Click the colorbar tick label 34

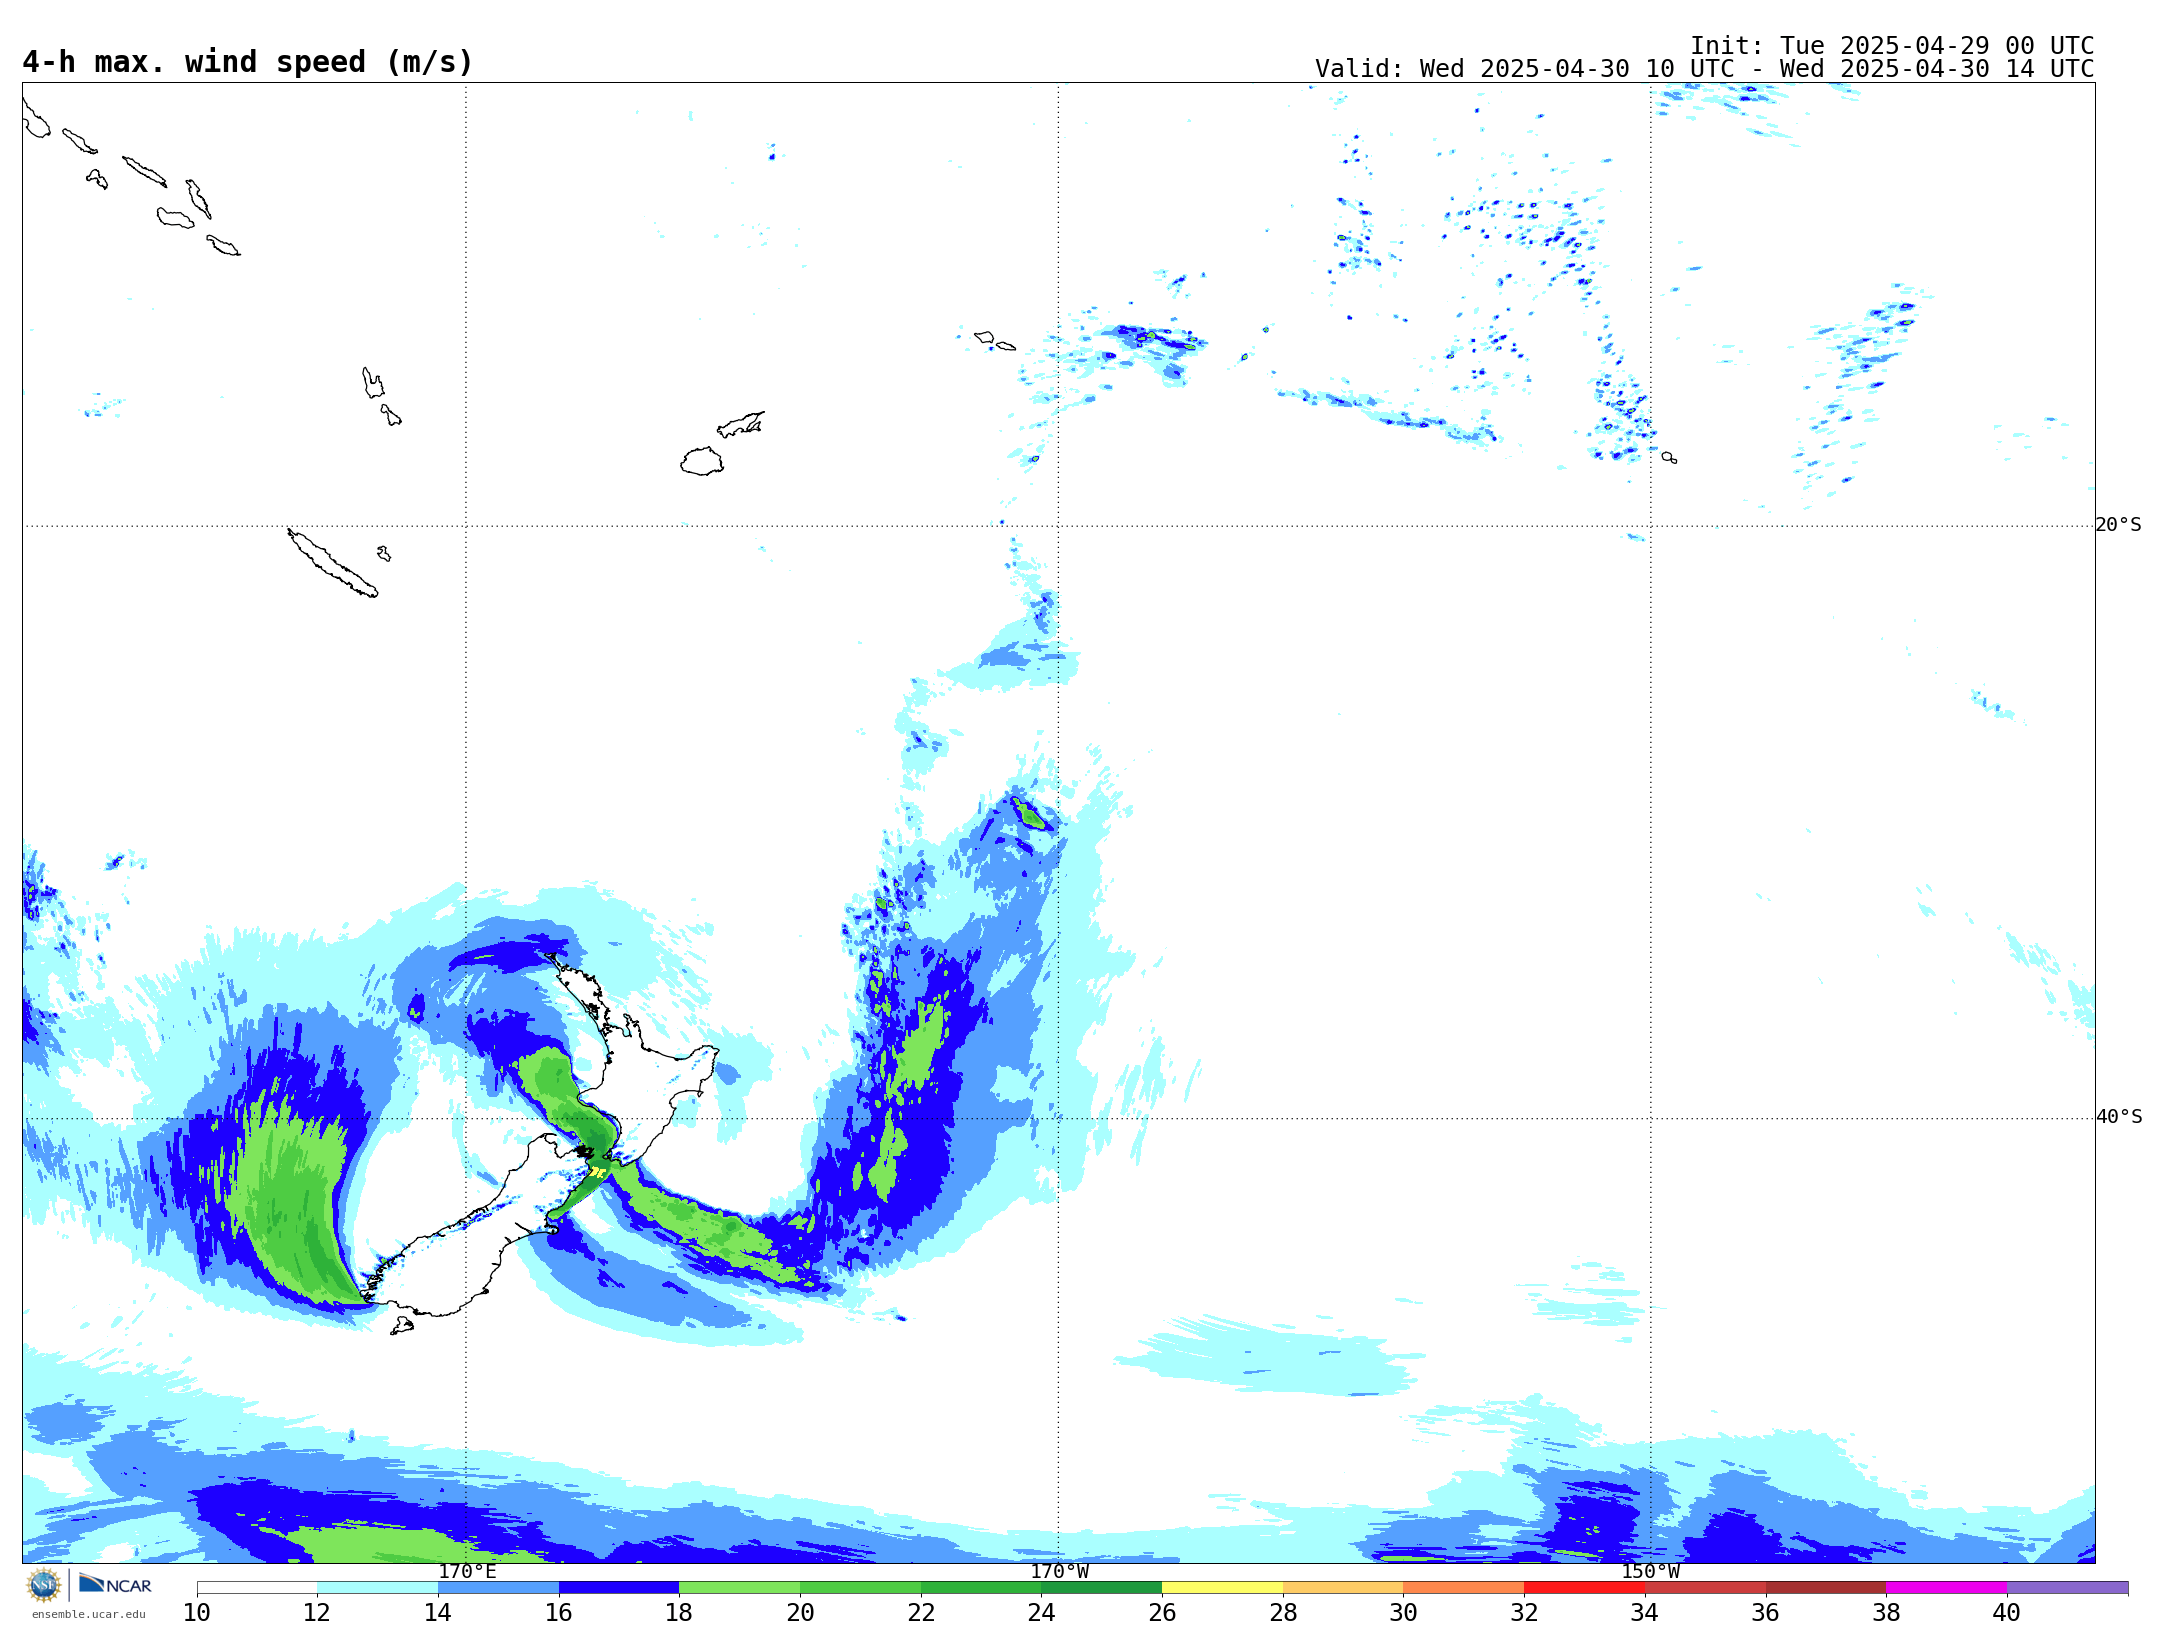coord(1644,1612)
